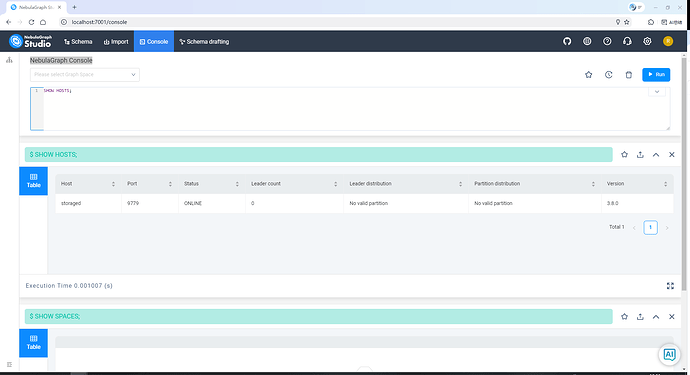Click the NebulaGraph Studio logo
The height and width of the screenshot is (375, 690).
(30, 41)
